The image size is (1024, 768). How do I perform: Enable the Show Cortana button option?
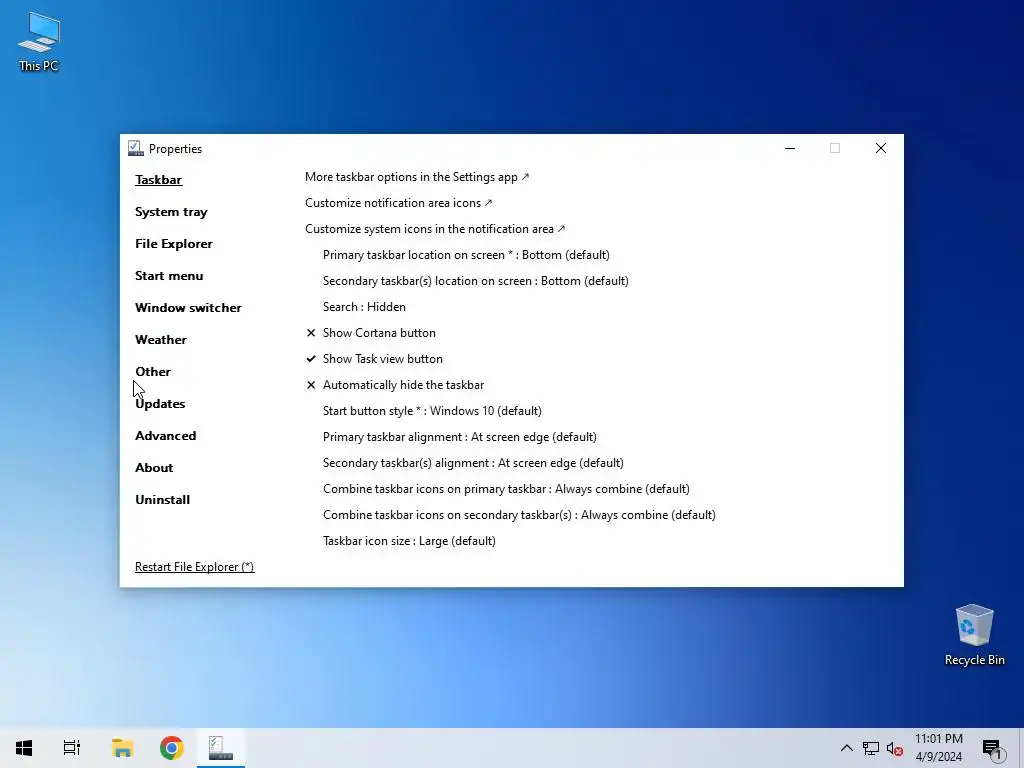371,333
